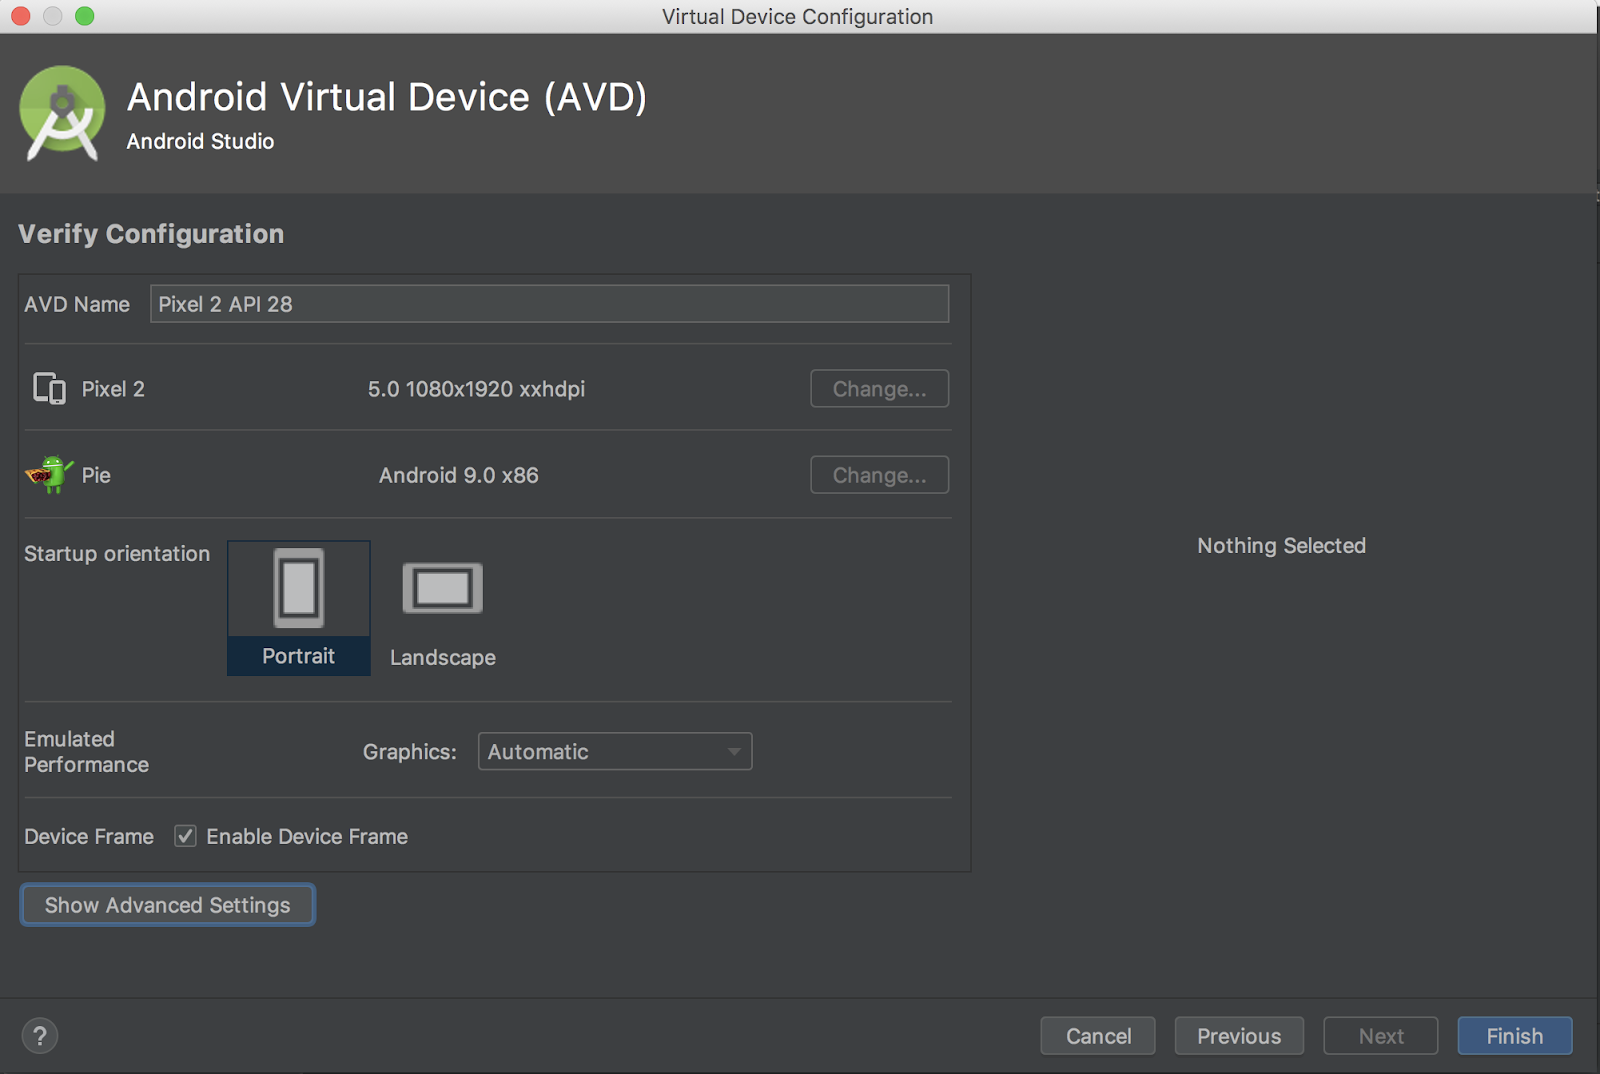Maximize the window with the green button

click(x=85, y=16)
